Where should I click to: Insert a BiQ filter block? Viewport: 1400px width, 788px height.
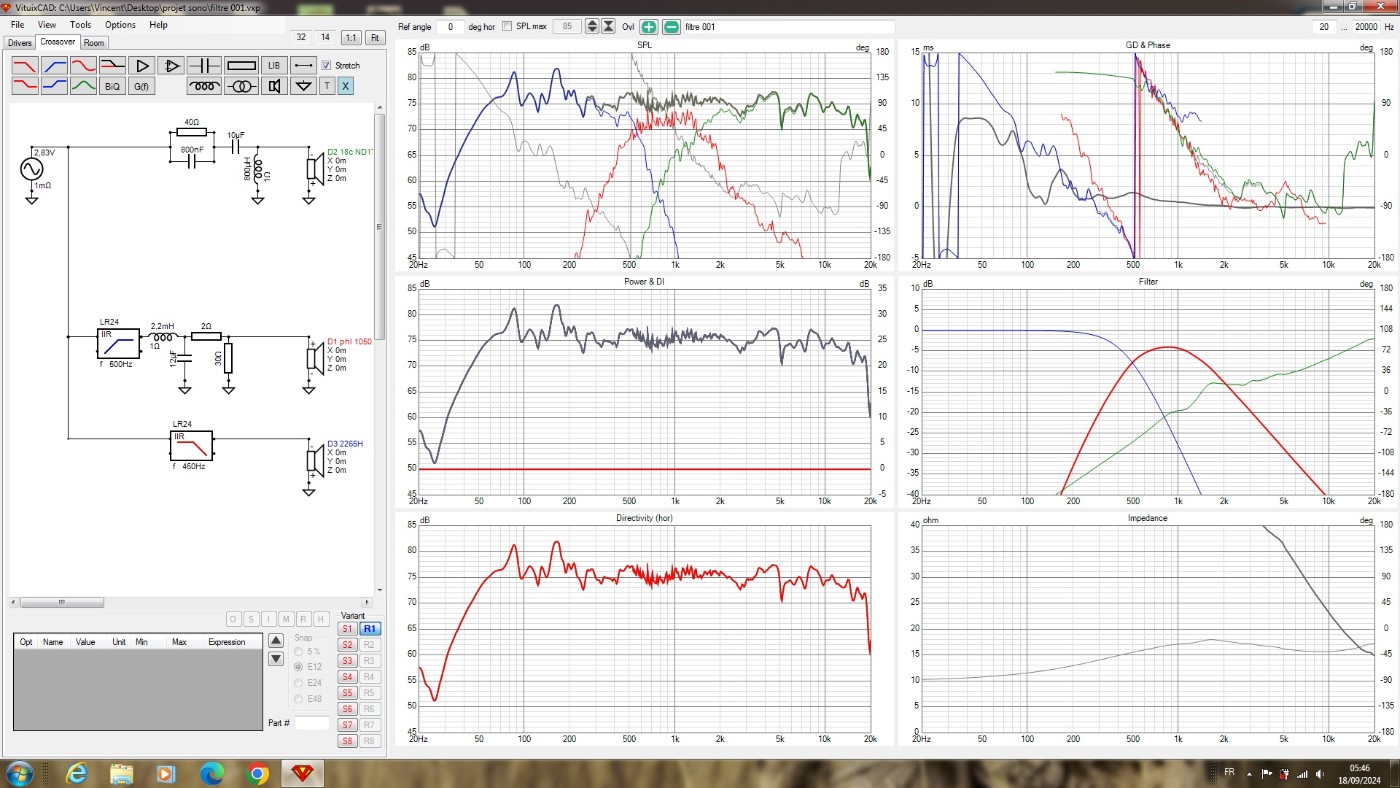pos(112,87)
